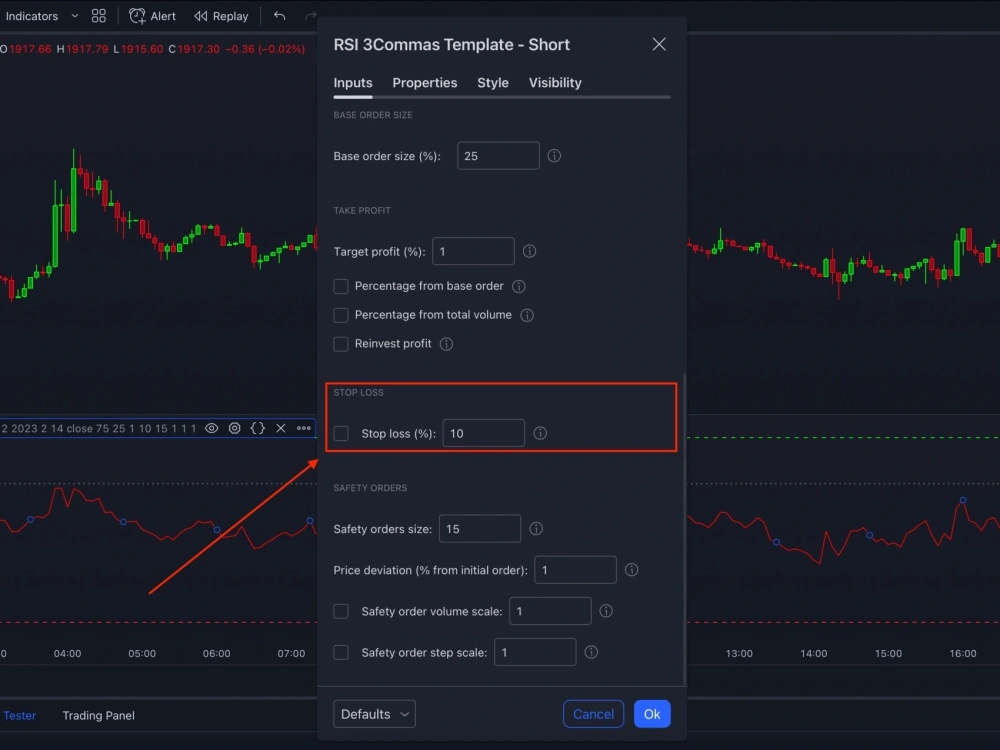Edit Safety order step scale field
1000x750 pixels.
[x=535, y=652]
